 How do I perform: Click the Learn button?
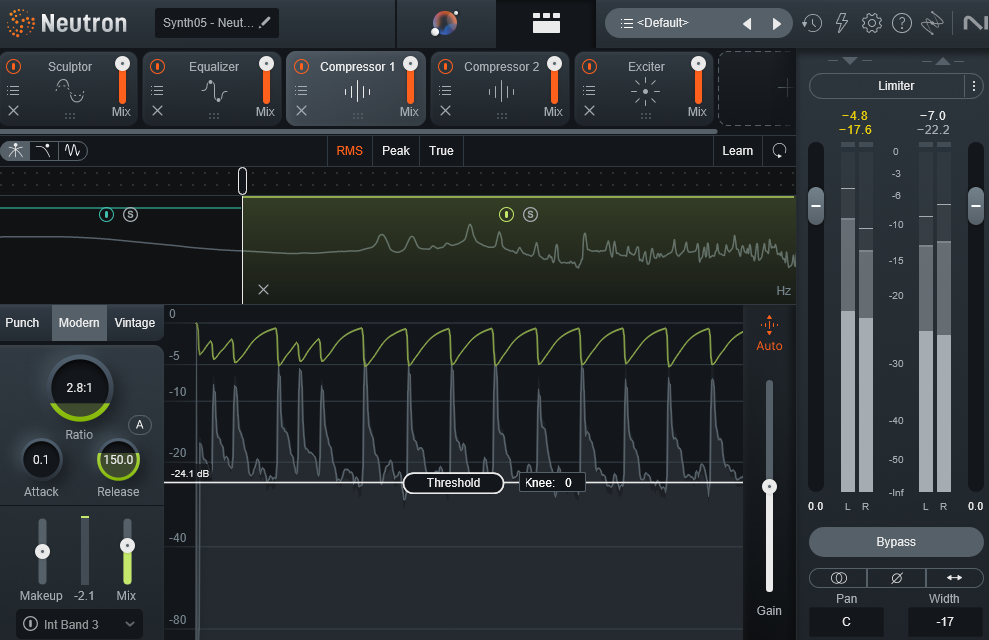pos(737,151)
